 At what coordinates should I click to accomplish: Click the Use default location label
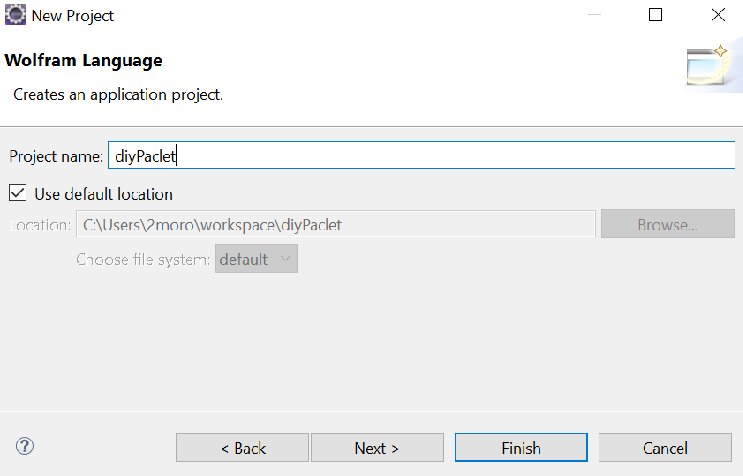pos(103,194)
